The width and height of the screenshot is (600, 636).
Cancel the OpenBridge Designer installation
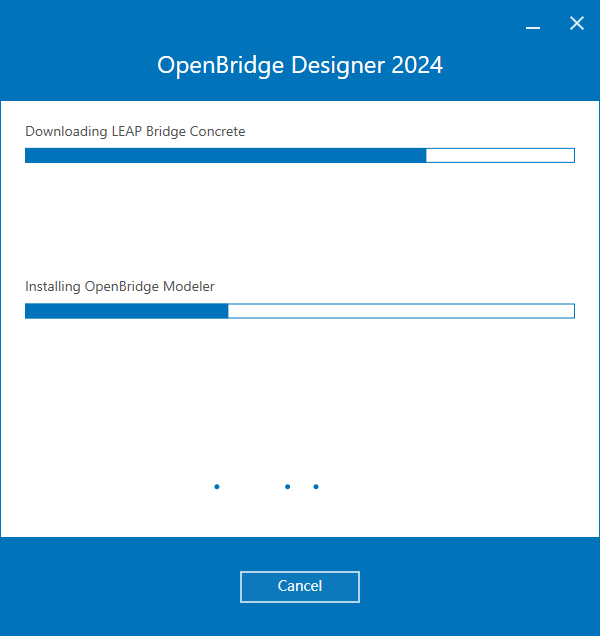300,587
